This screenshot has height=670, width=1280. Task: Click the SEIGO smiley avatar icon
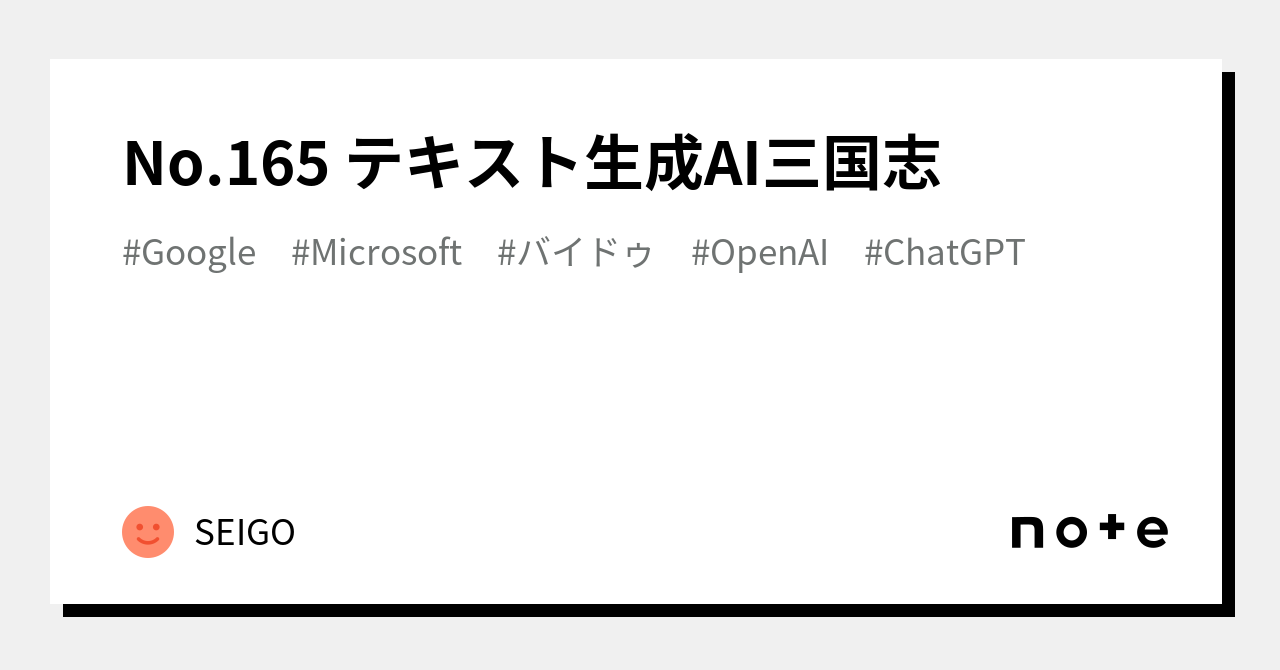[148, 532]
